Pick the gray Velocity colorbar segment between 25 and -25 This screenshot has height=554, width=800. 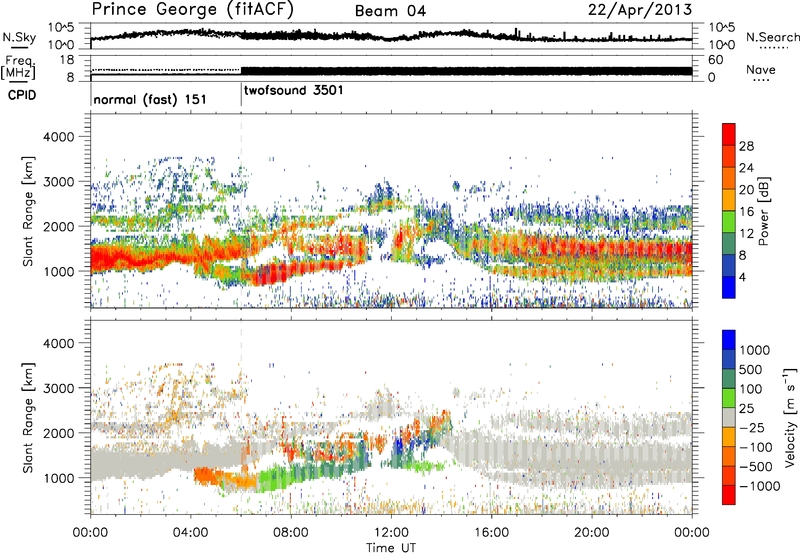coord(729,417)
